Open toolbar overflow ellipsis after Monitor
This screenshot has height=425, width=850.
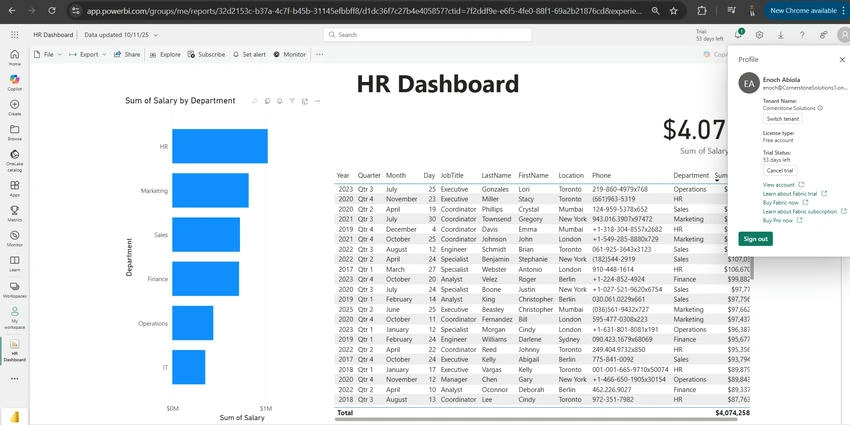(319, 54)
